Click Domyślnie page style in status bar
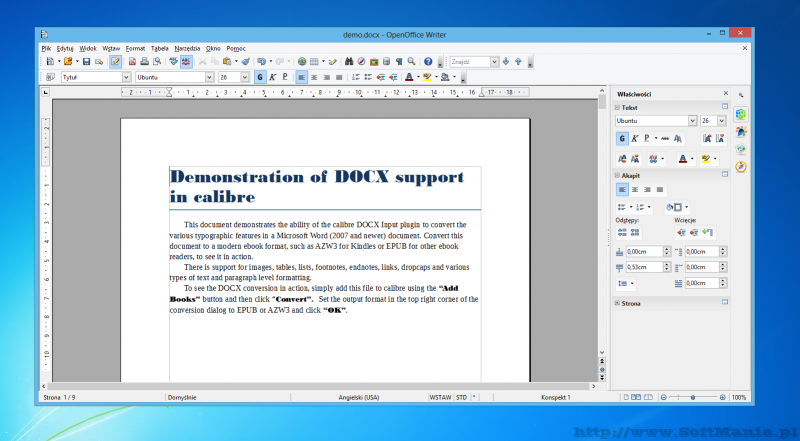The height and width of the screenshot is (441, 800). (x=182, y=397)
